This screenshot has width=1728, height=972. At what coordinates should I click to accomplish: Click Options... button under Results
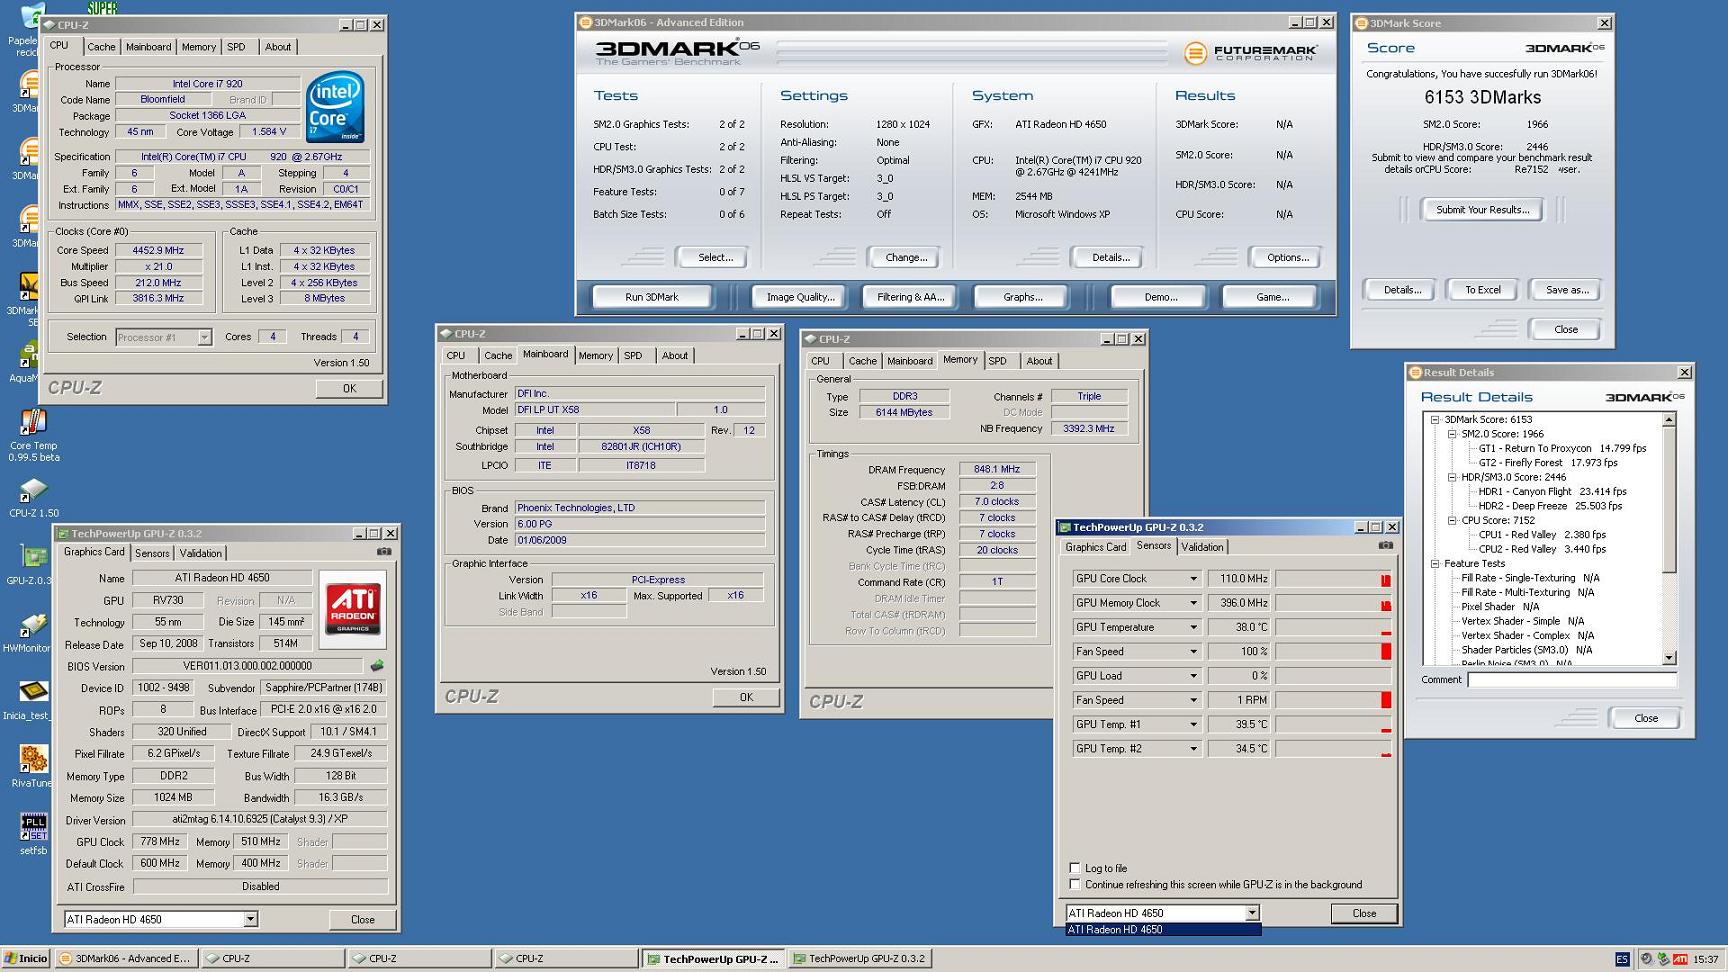pyautogui.click(x=1288, y=258)
